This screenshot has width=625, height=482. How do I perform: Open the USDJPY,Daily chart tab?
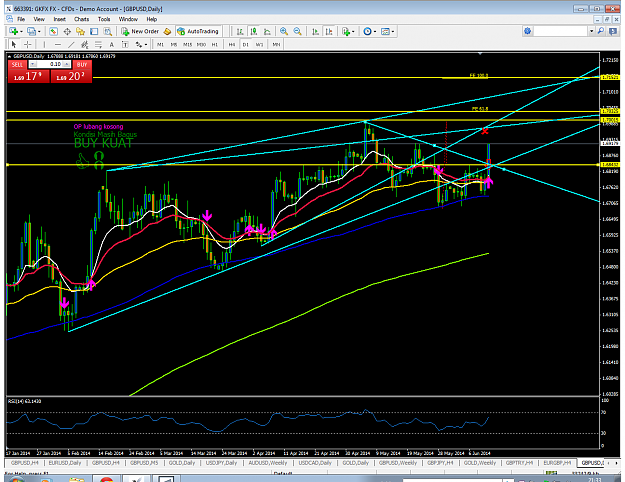(x=221, y=463)
